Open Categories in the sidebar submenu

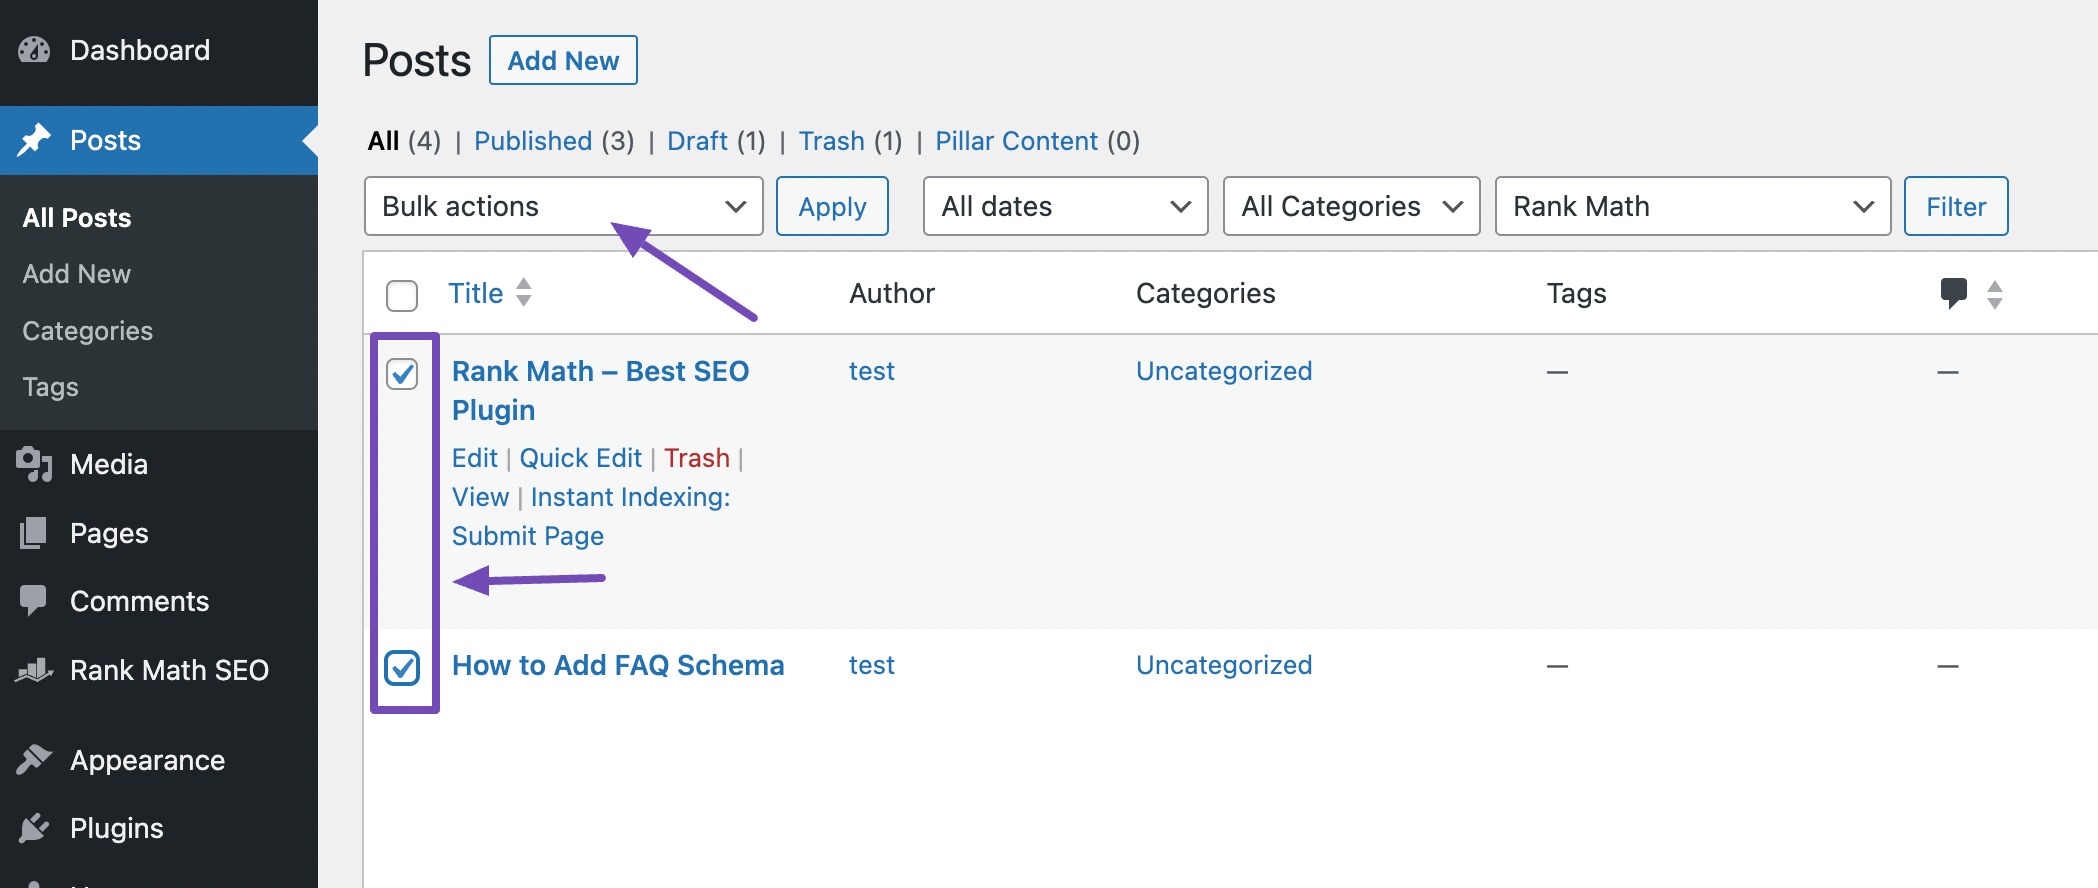click(88, 331)
